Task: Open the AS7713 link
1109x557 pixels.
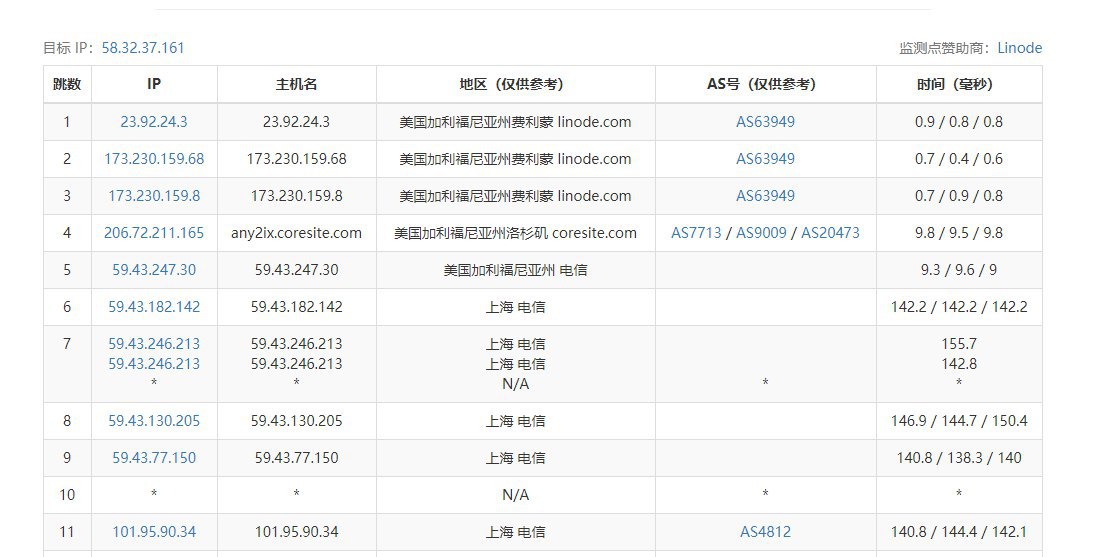Action: point(696,233)
